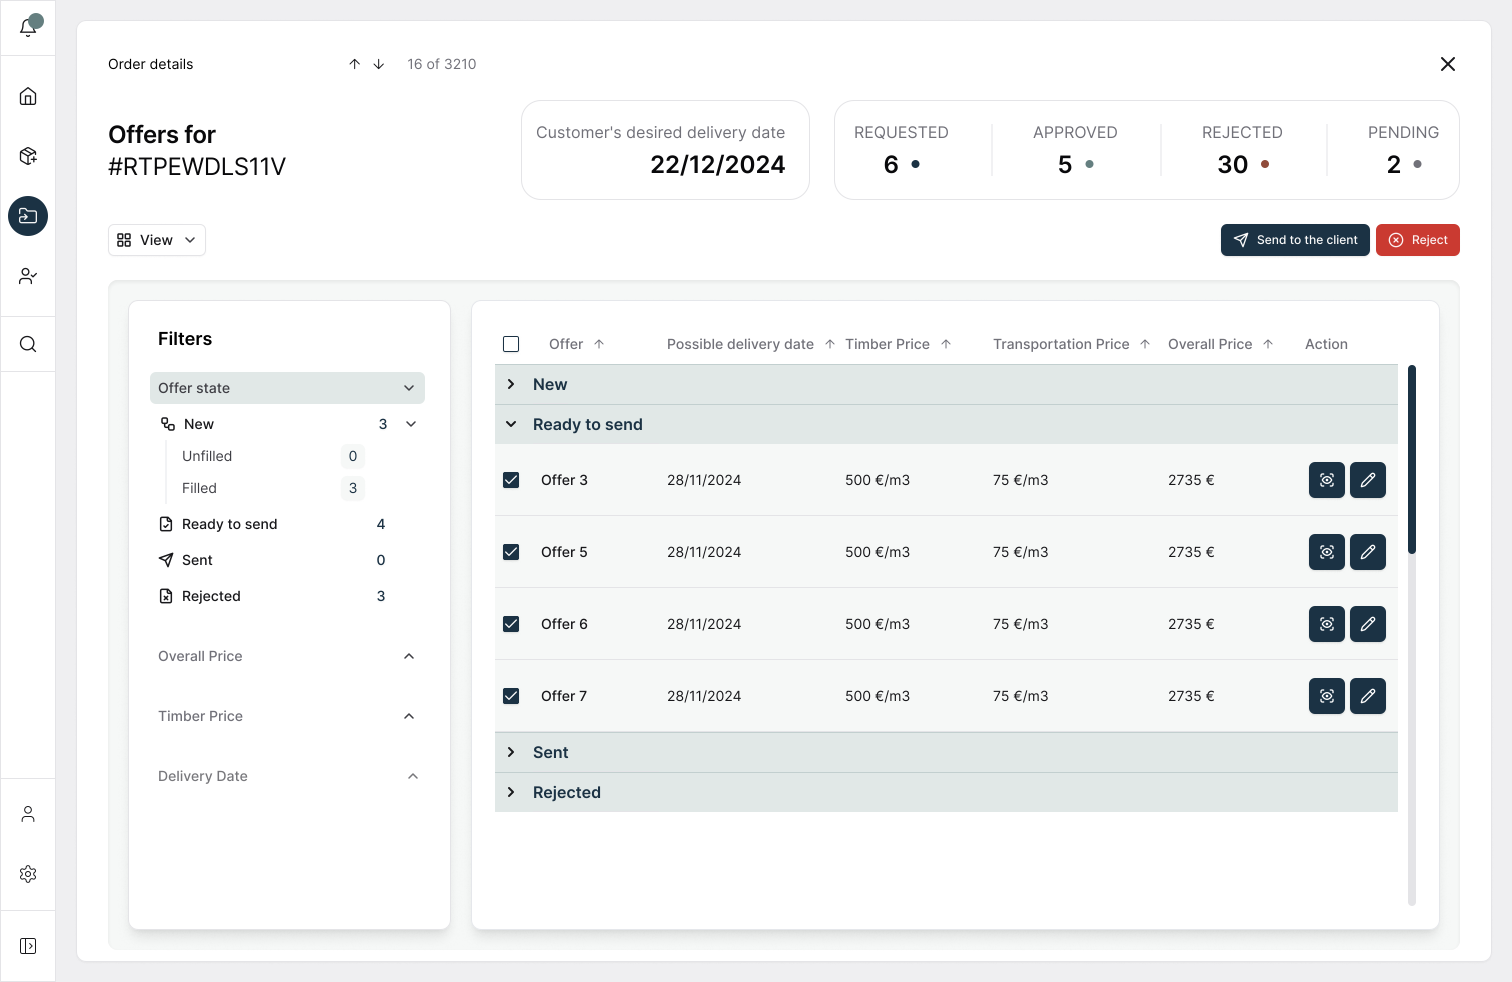1512x982 pixels.
Task: Click the PENDING count card
Action: point(1403,150)
